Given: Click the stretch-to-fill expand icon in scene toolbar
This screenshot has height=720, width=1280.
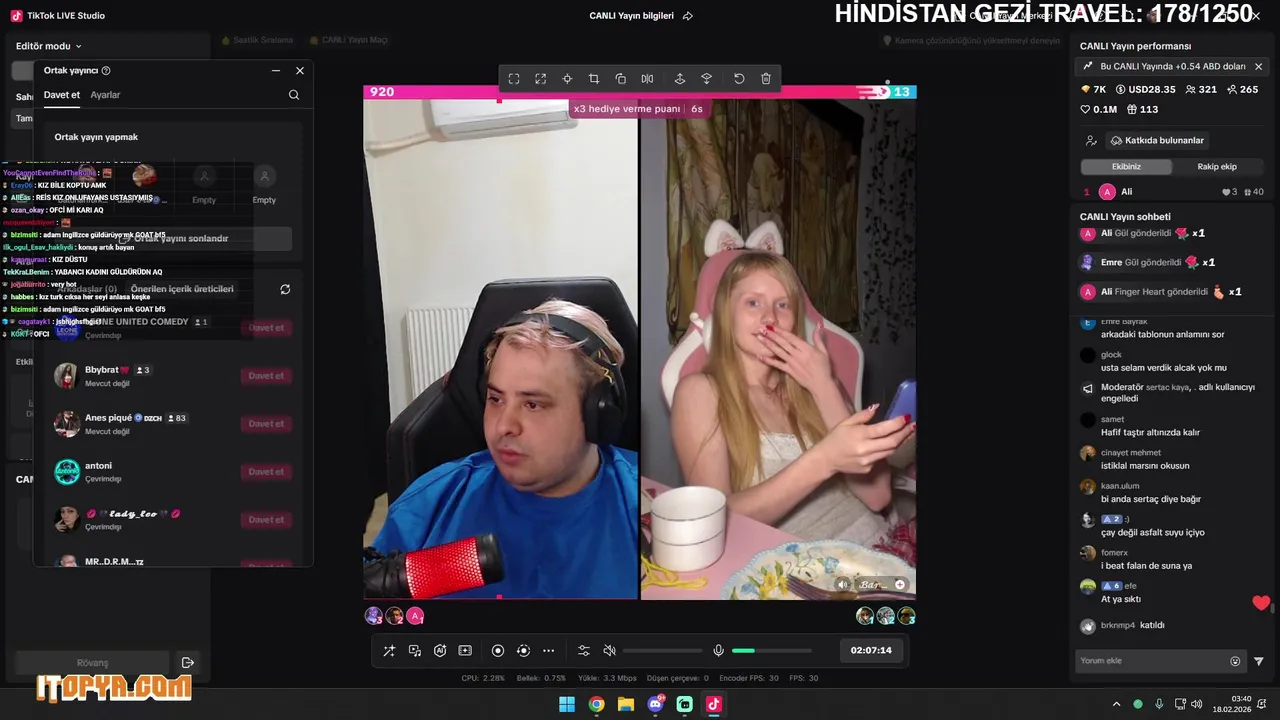Looking at the screenshot, I should tap(541, 79).
